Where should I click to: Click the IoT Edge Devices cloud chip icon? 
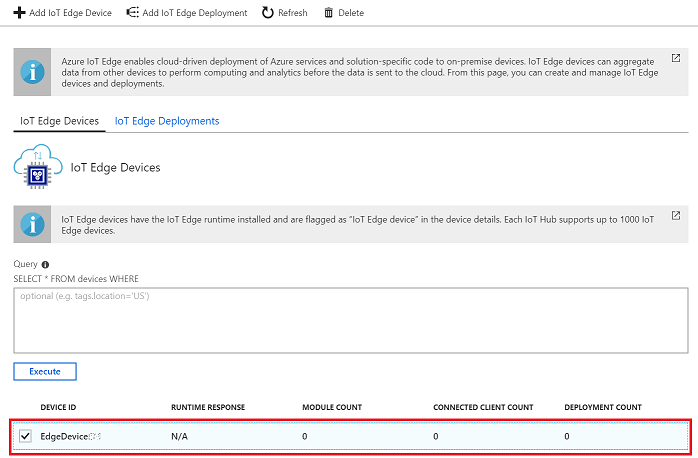click(39, 168)
